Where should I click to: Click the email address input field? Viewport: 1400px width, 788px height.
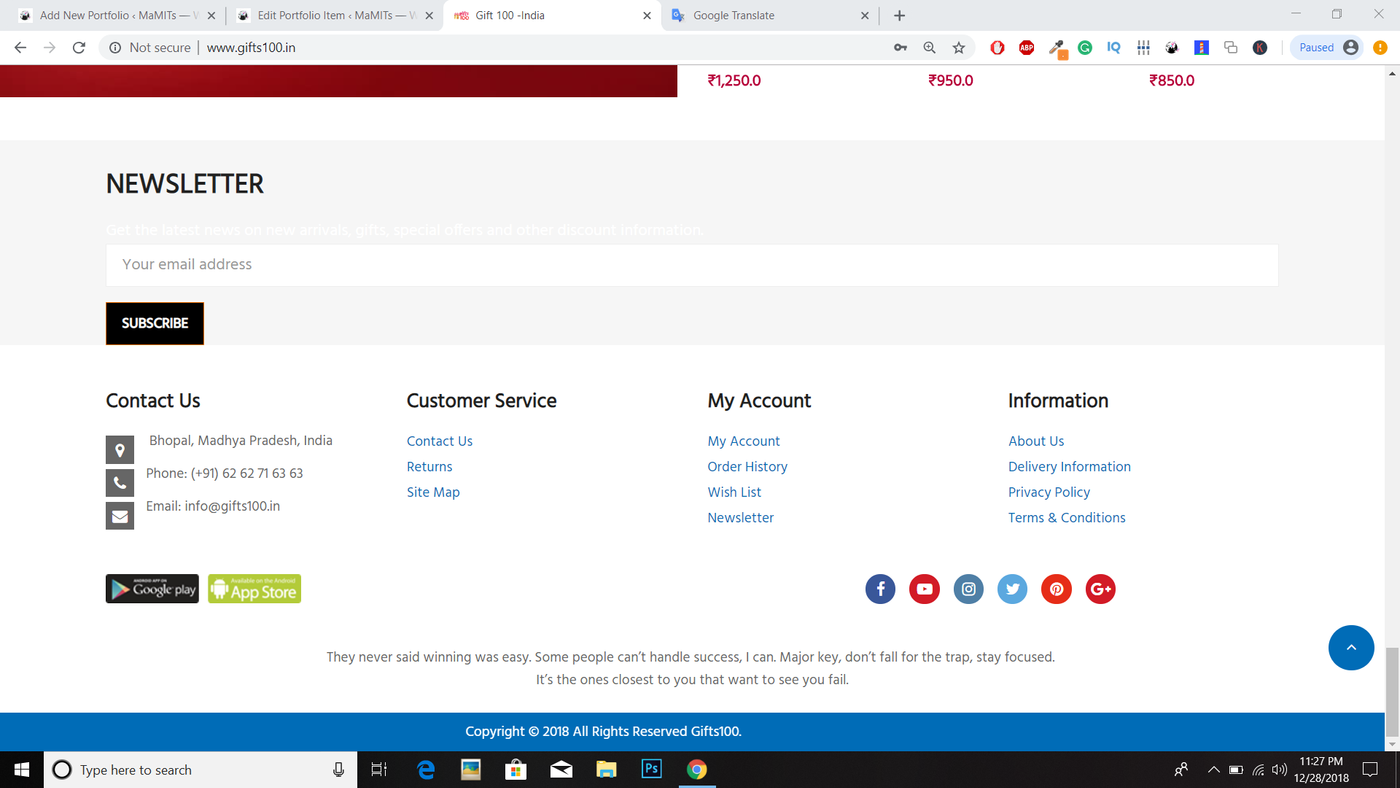[x=692, y=265]
